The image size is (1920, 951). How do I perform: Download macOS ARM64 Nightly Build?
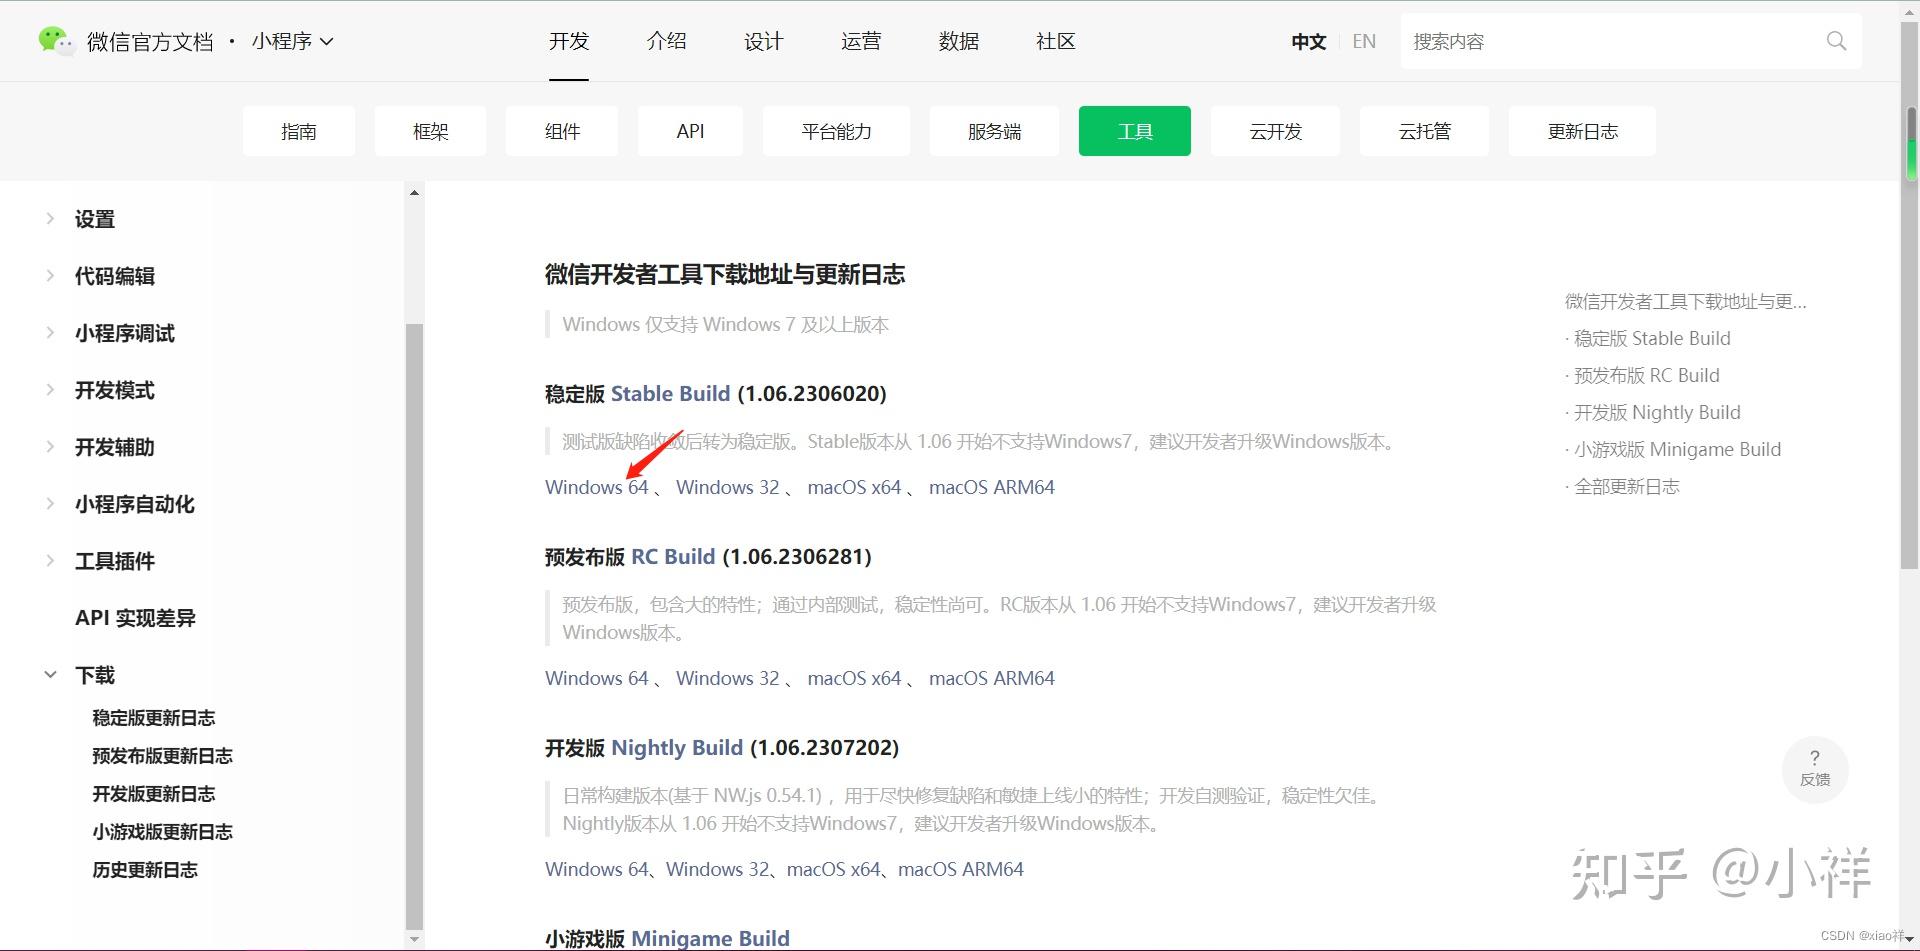pyautogui.click(x=961, y=869)
